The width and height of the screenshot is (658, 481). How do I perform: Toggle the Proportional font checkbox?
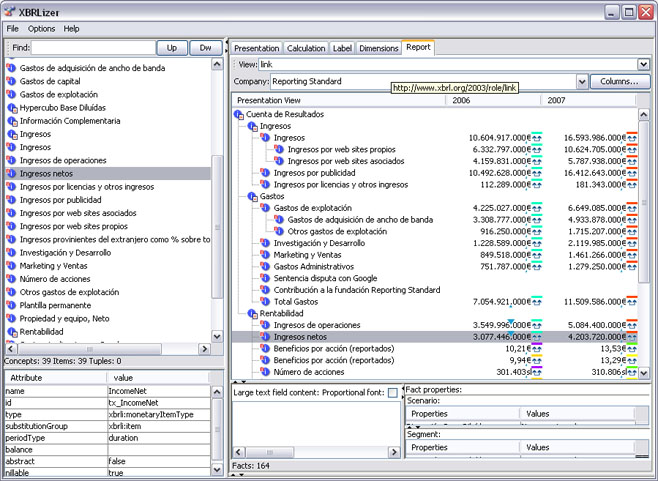393,393
